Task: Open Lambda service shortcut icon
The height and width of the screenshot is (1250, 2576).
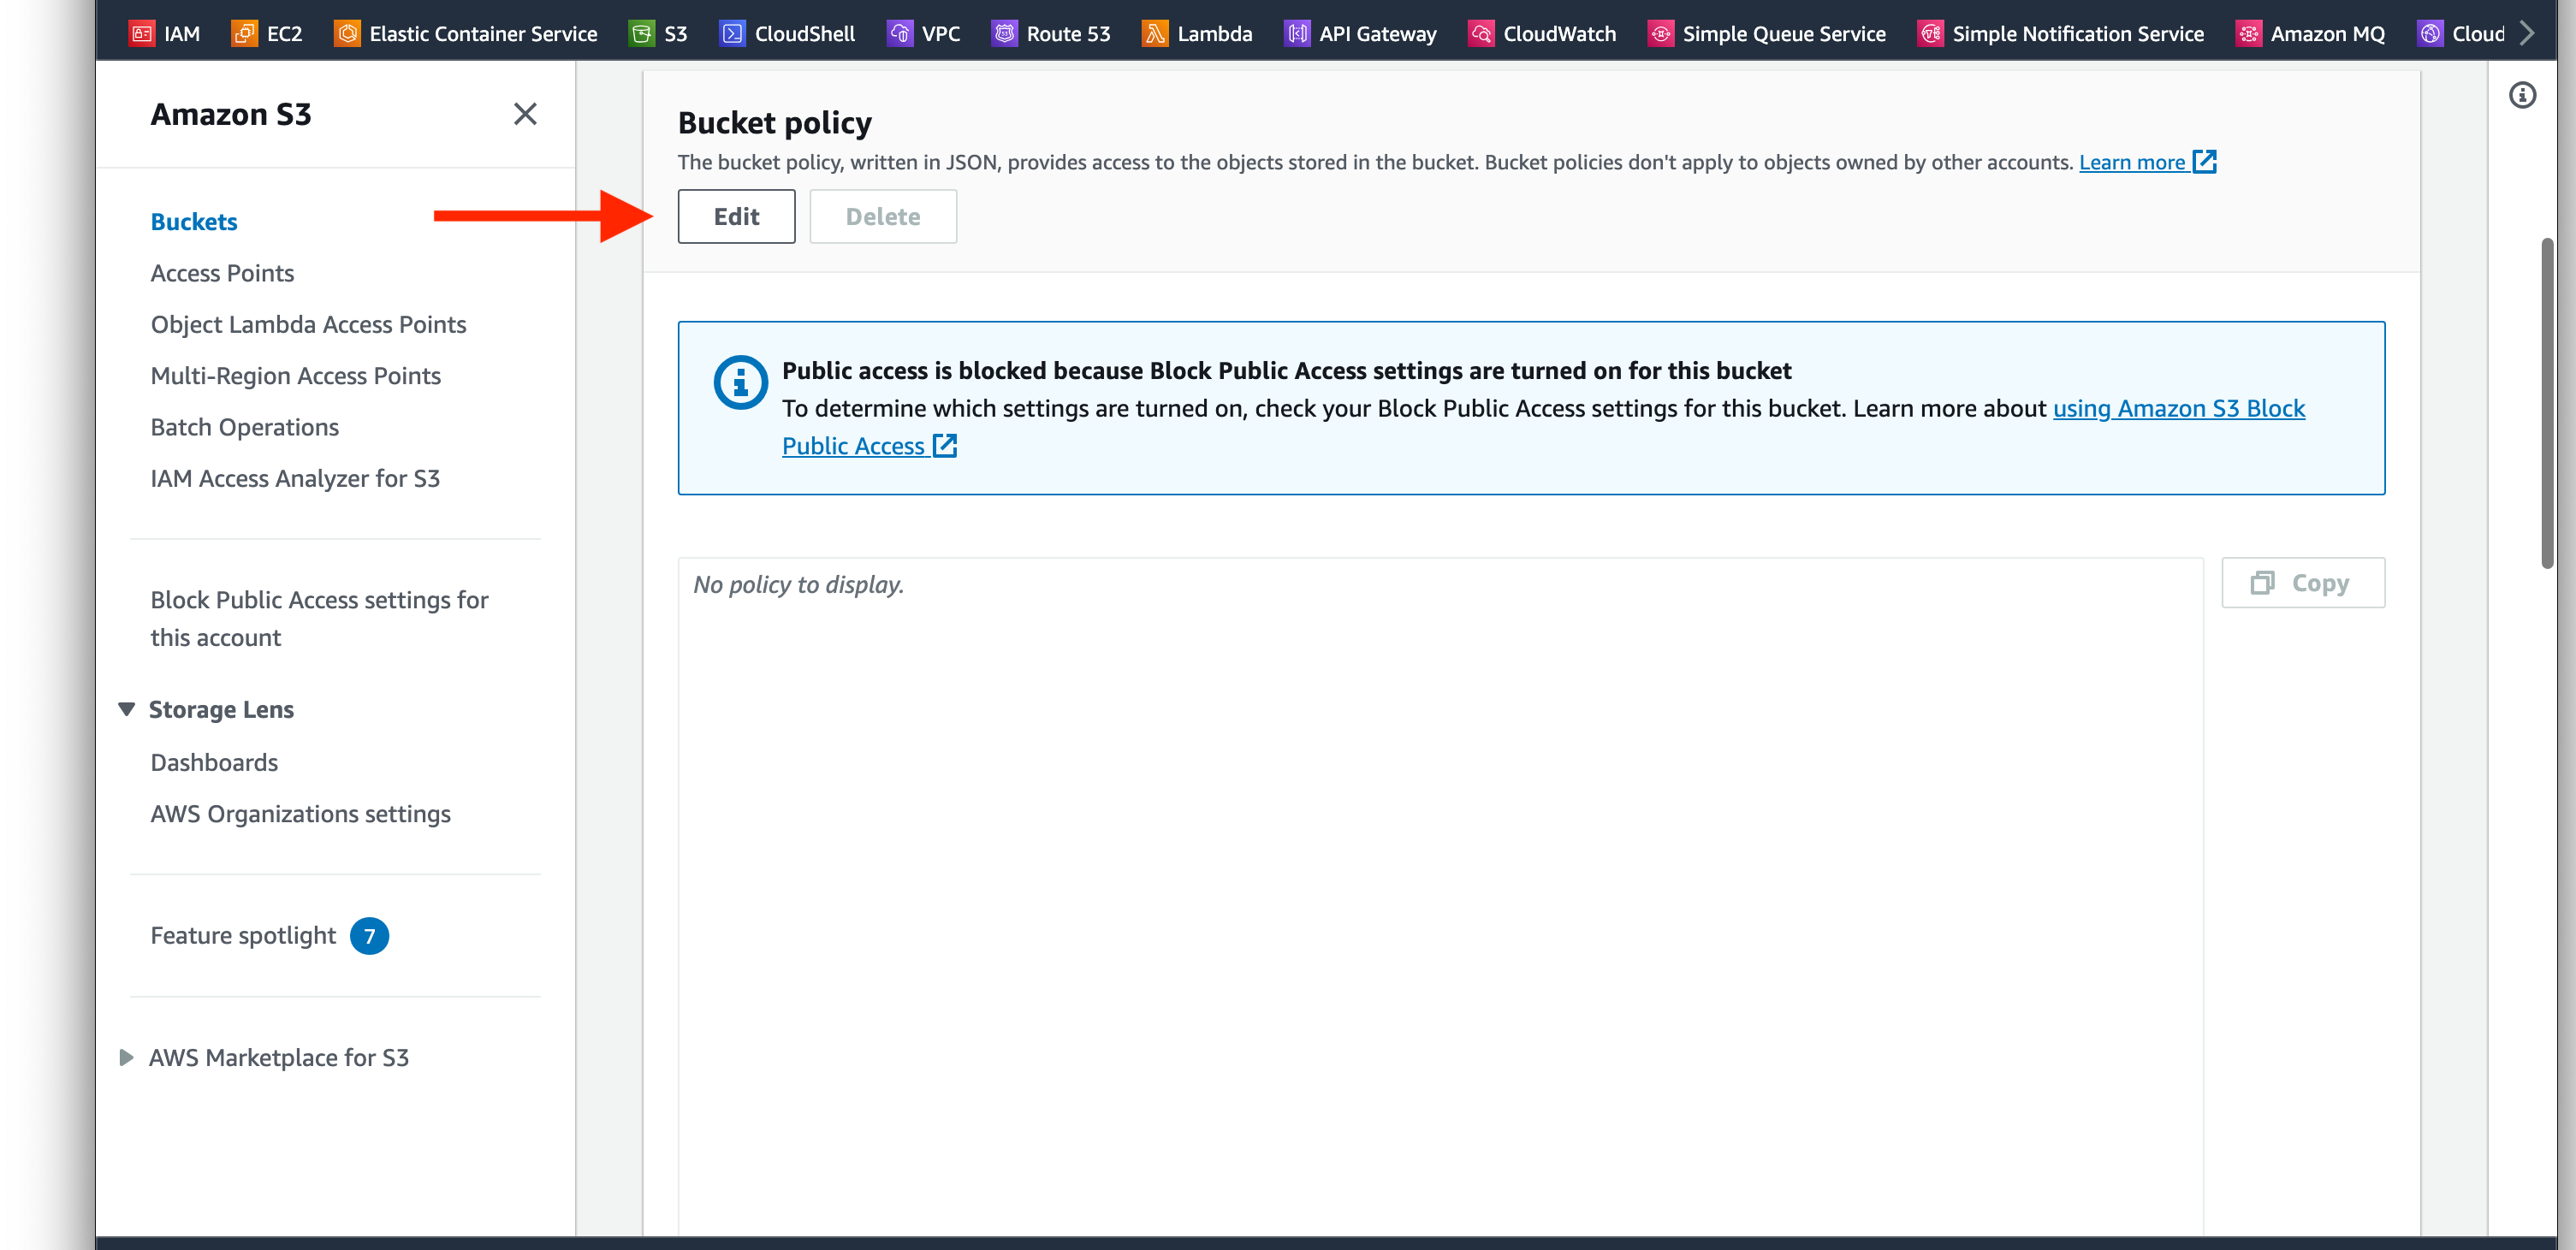Action: coord(1155,33)
